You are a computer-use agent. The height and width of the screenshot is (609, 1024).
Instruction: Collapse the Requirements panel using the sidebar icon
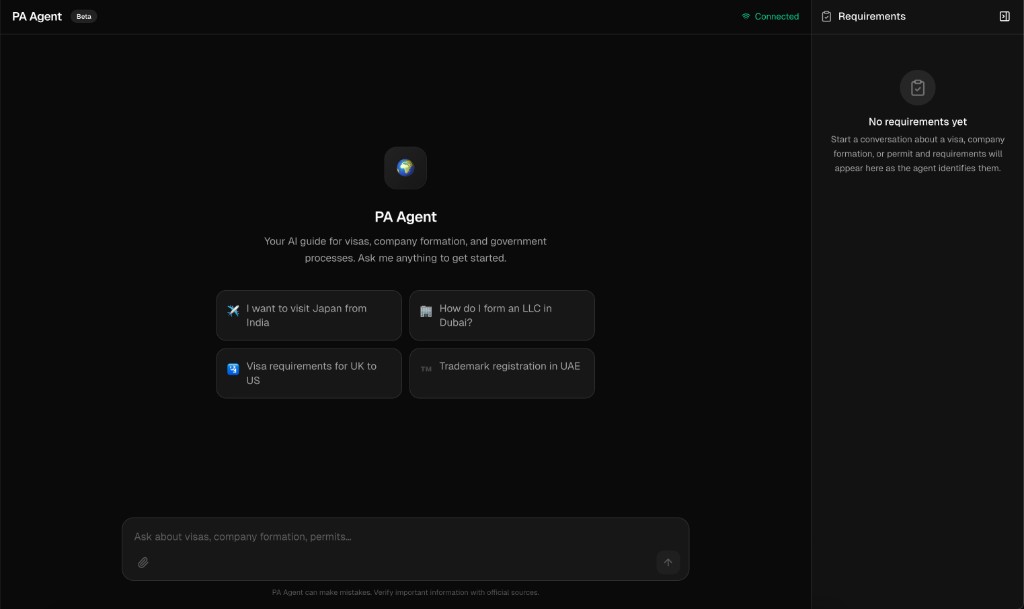1004,16
